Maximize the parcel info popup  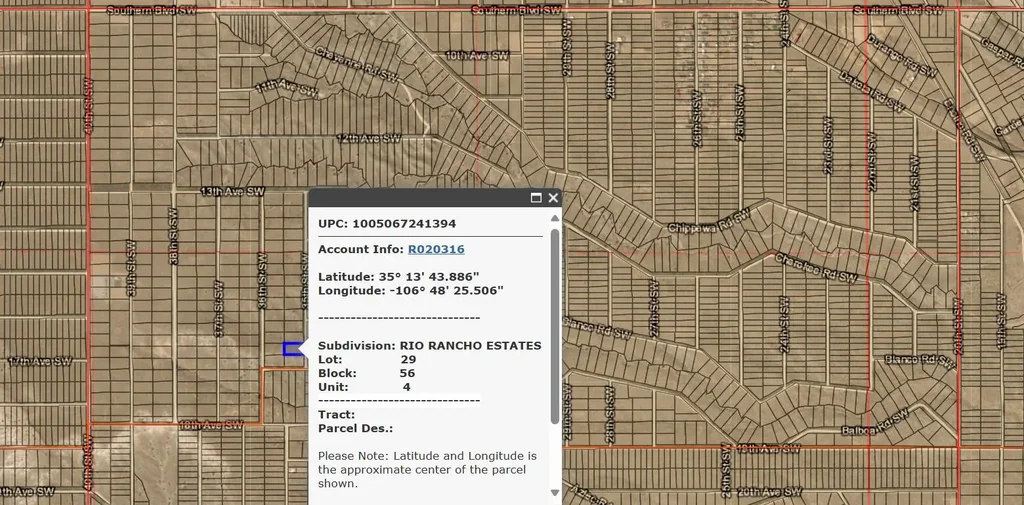point(536,198)
